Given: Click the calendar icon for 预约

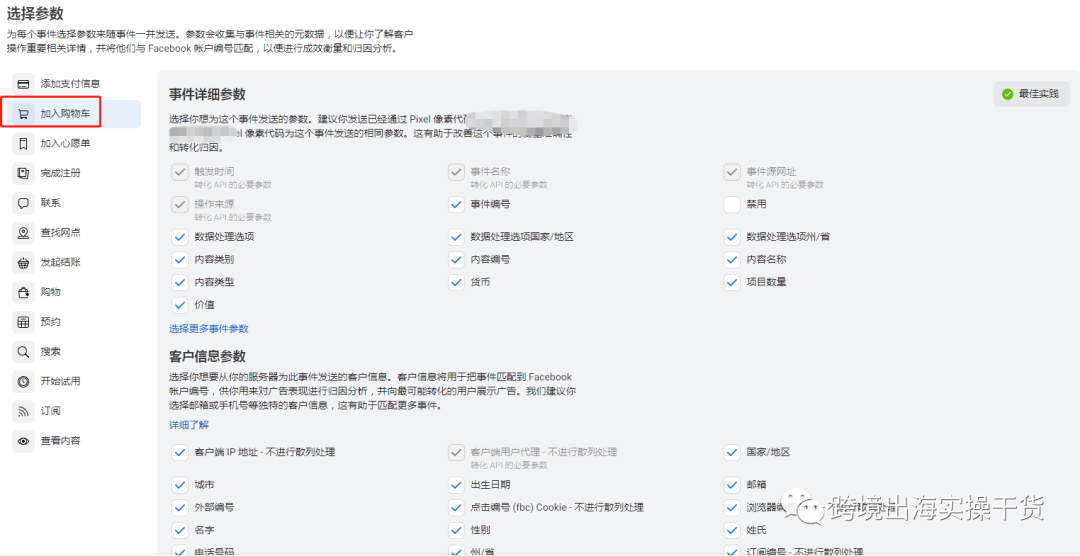Looking at the screenshot, I should point(23,322).
